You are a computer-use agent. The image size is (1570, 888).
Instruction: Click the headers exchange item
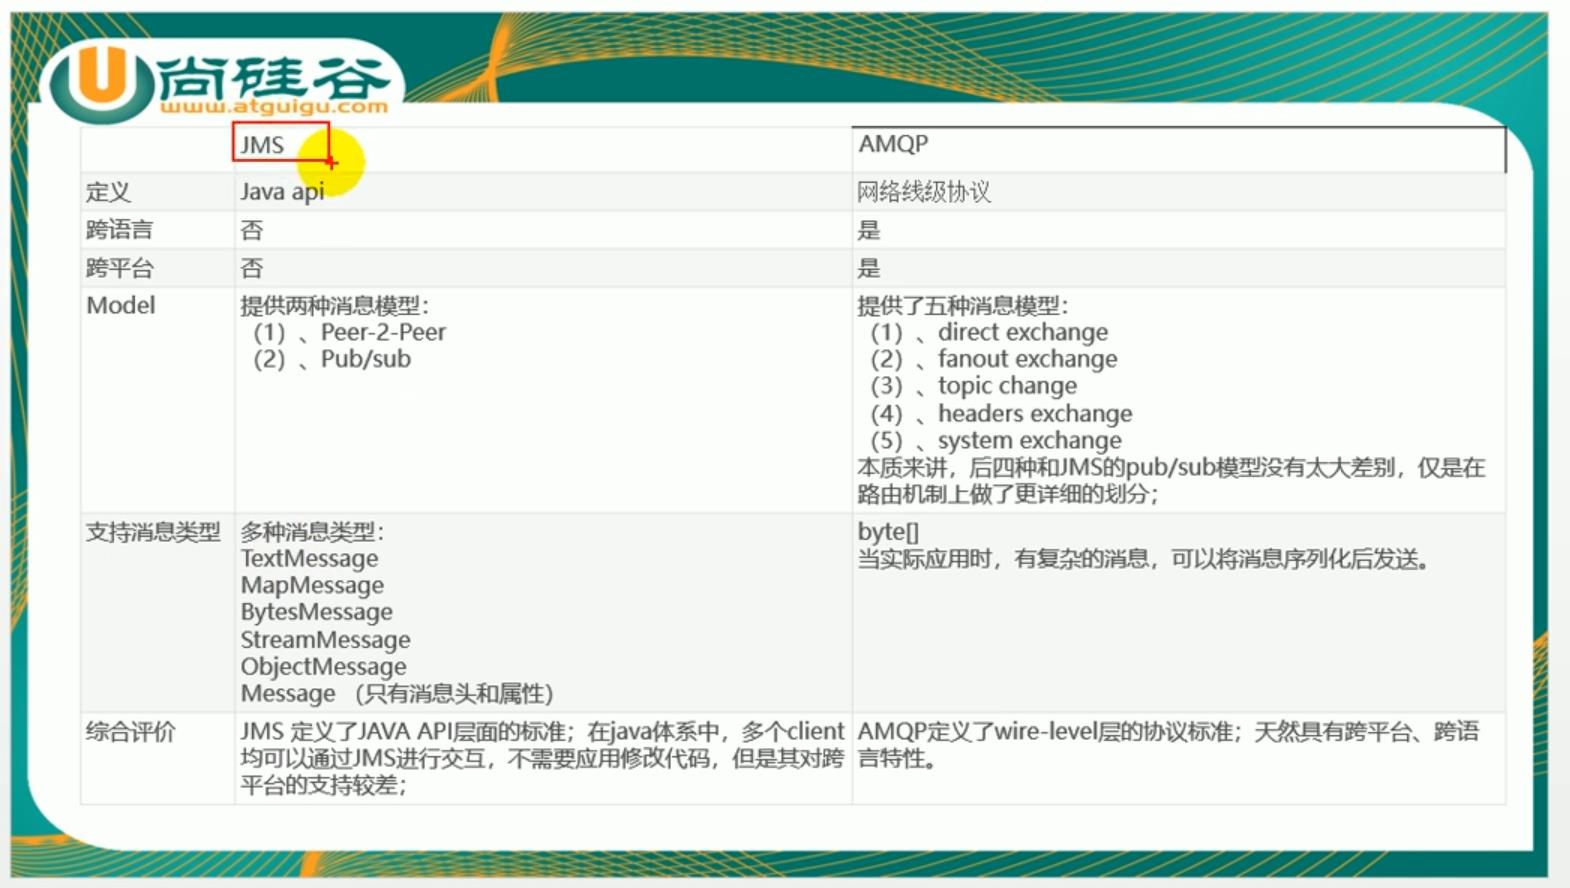click(1001, 414)
